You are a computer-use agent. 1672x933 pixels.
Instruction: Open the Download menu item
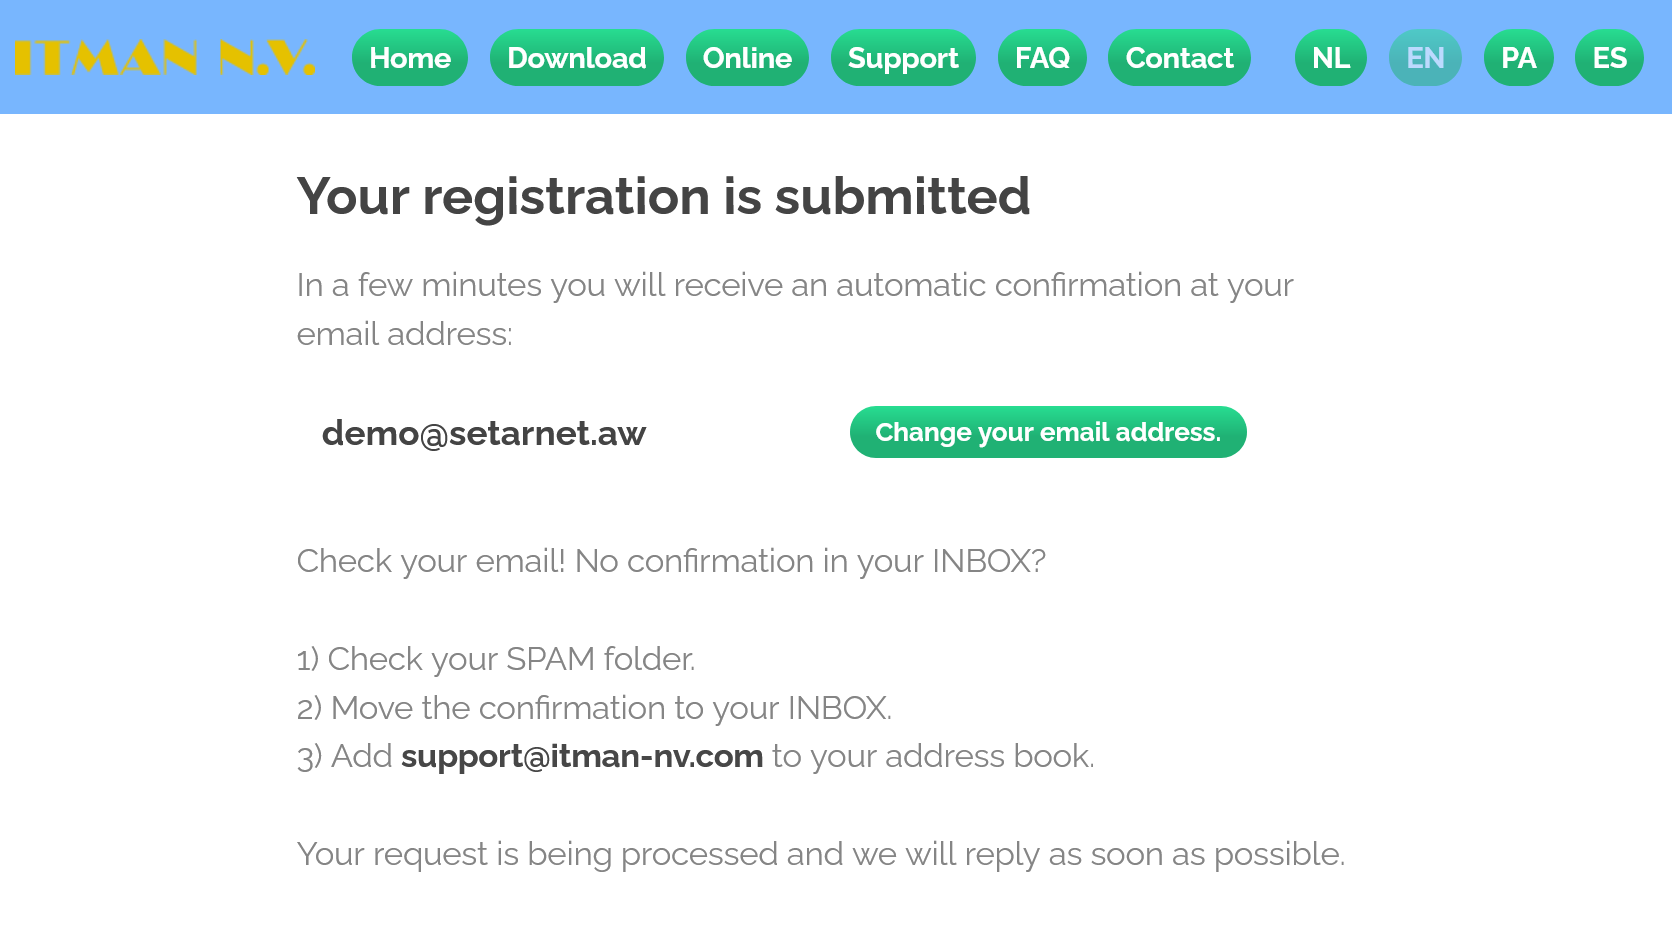576,58
